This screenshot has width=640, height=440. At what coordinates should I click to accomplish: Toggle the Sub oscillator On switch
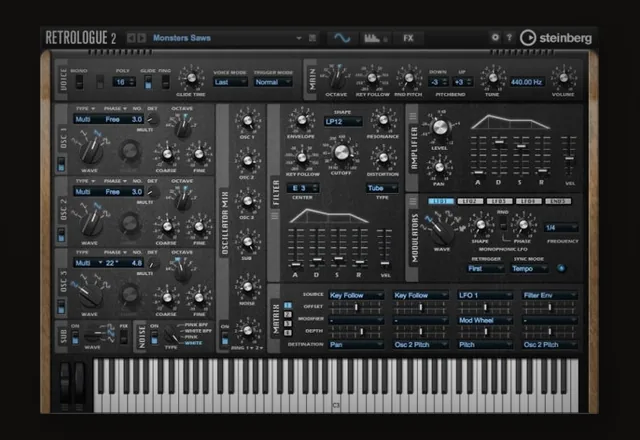click(x=75, y=337)
